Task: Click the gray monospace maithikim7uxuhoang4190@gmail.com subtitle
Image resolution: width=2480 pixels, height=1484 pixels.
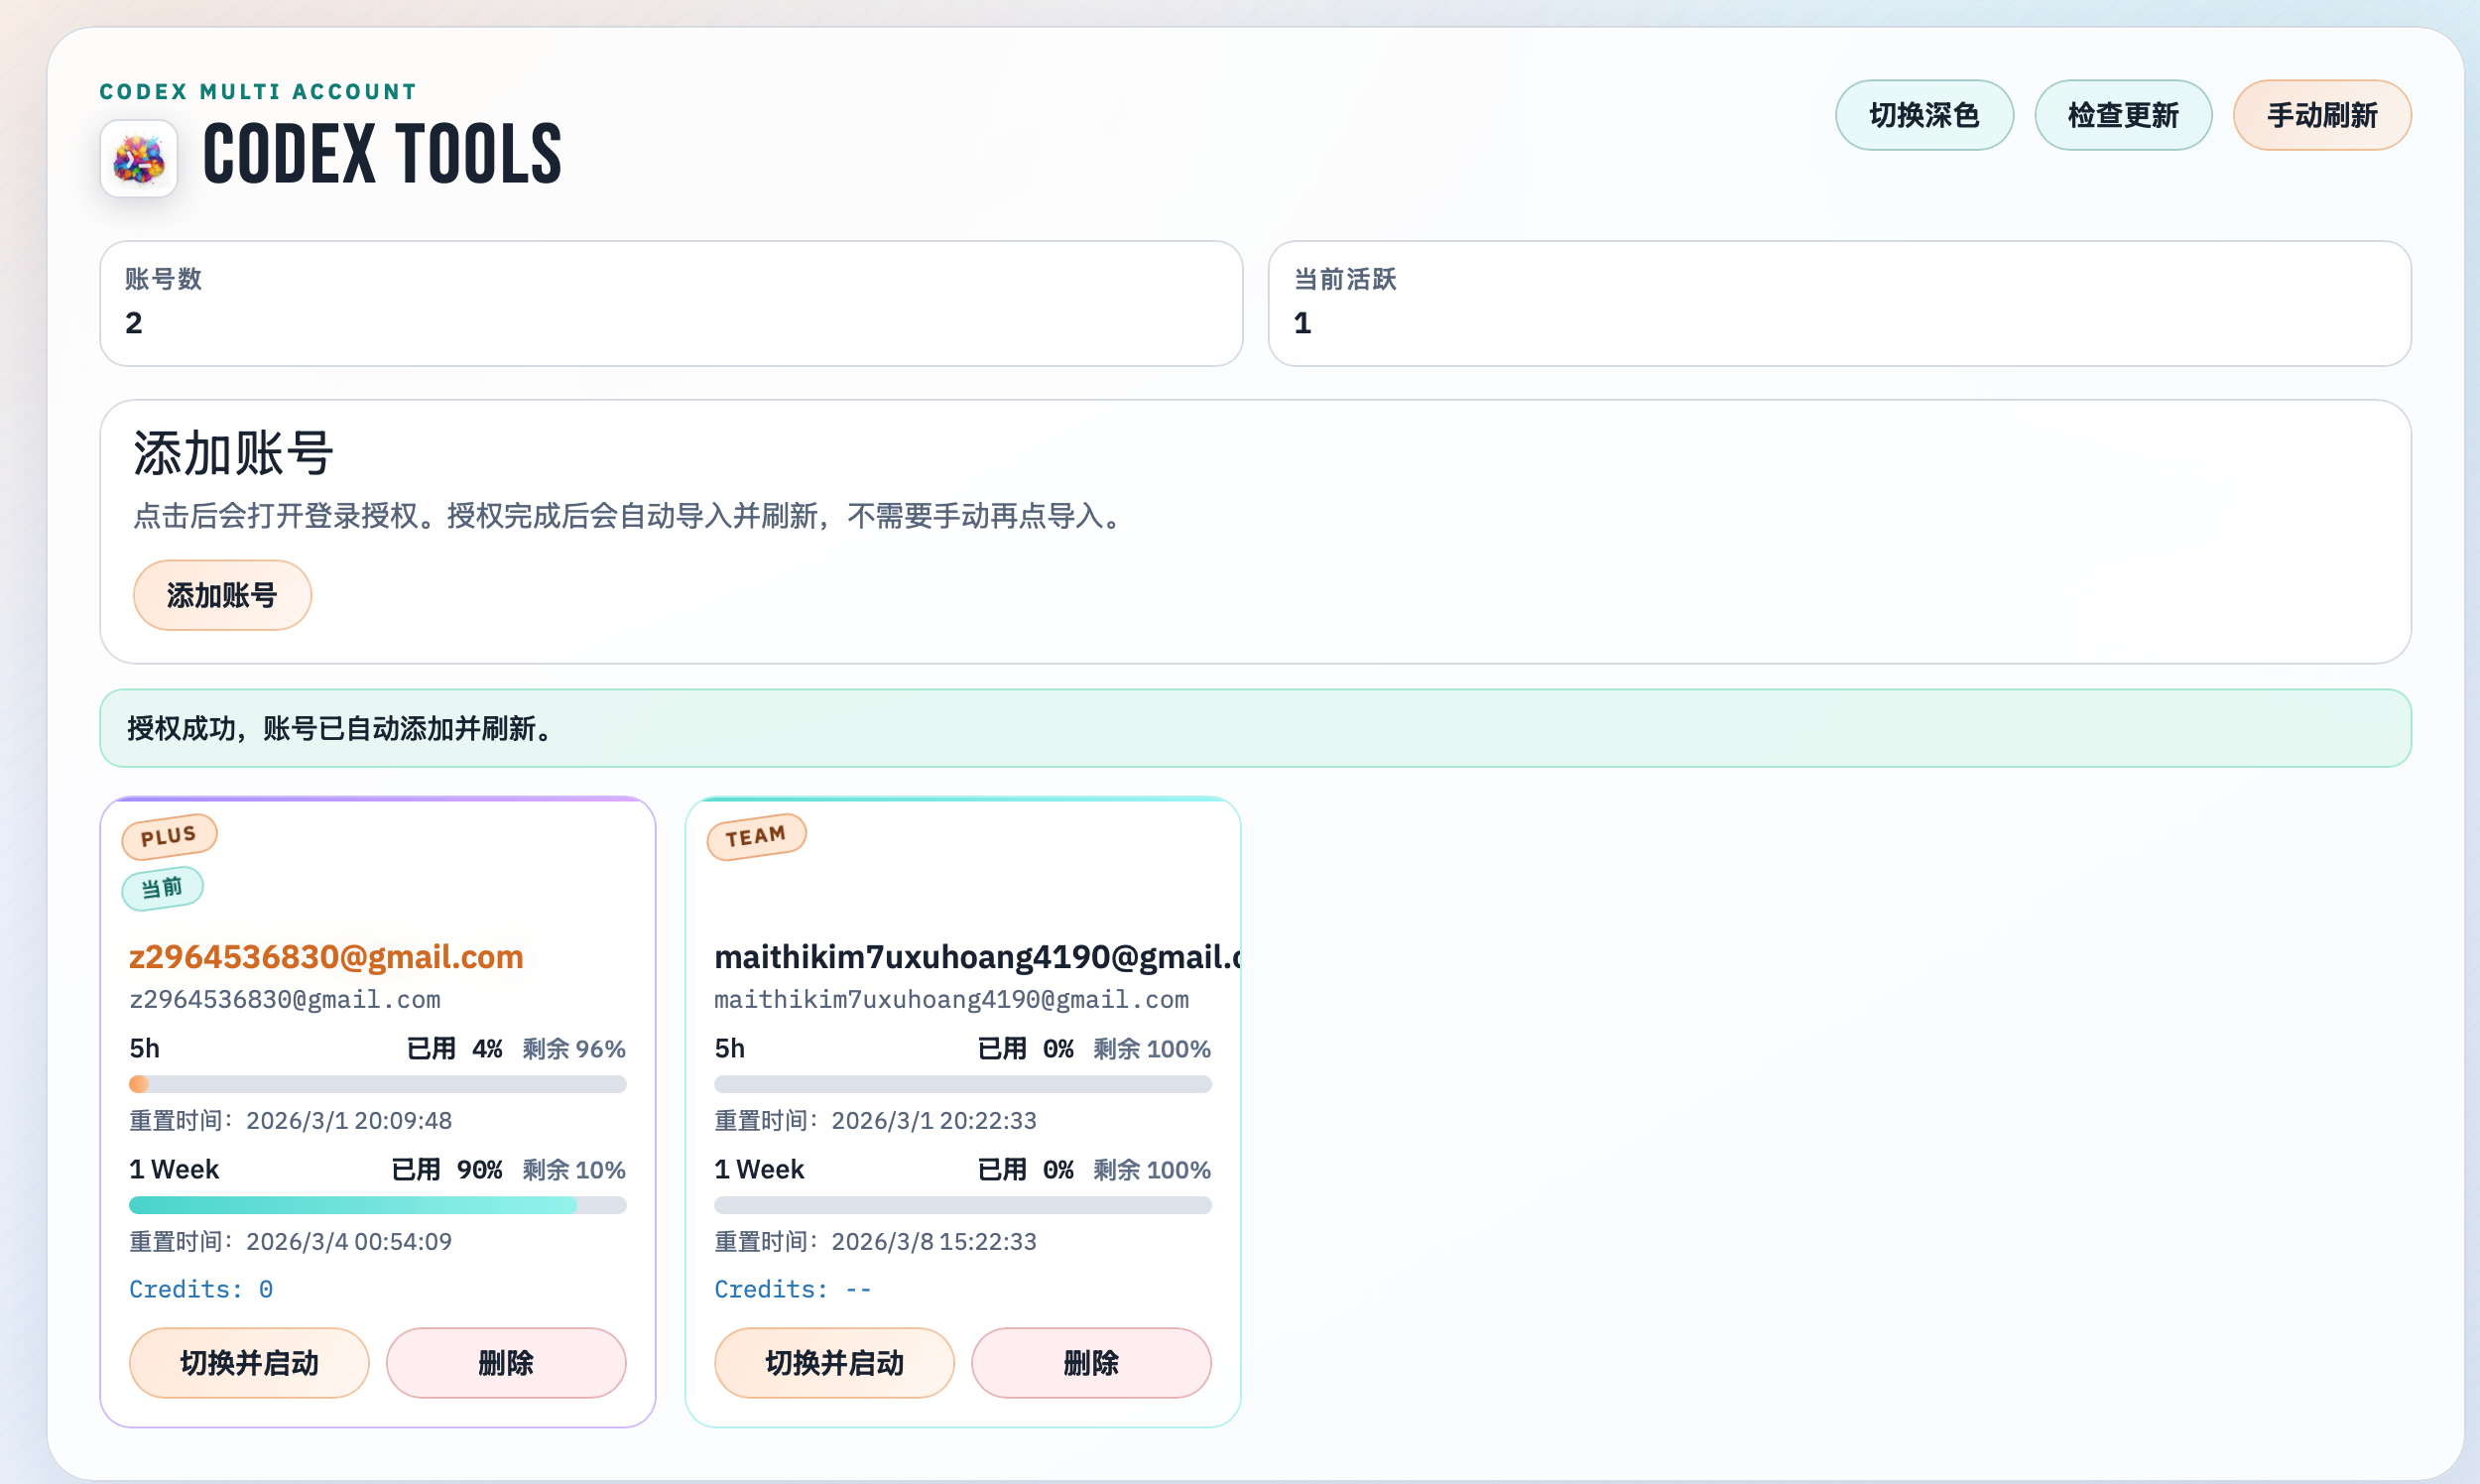Action: (952, 999)
